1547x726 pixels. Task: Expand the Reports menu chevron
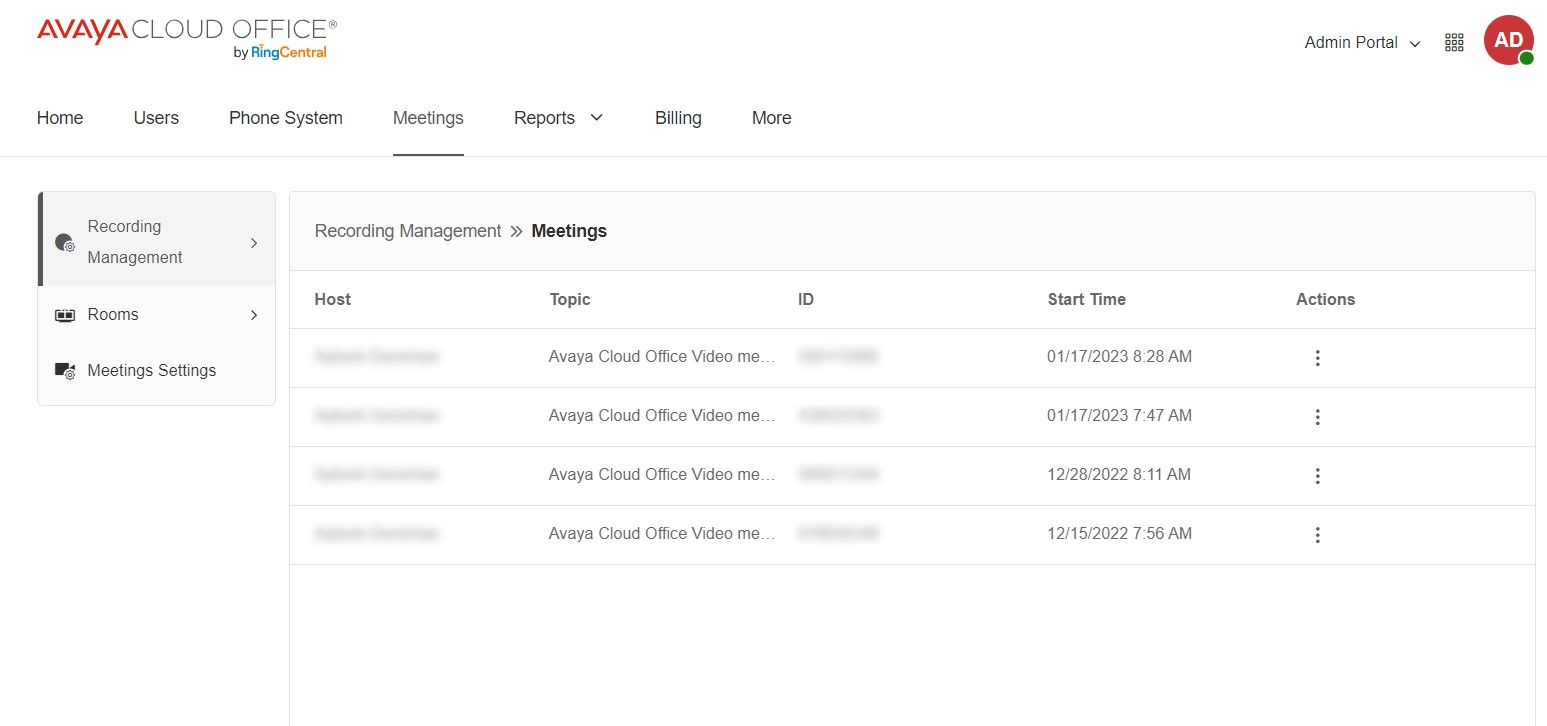(x=597, y=118)
